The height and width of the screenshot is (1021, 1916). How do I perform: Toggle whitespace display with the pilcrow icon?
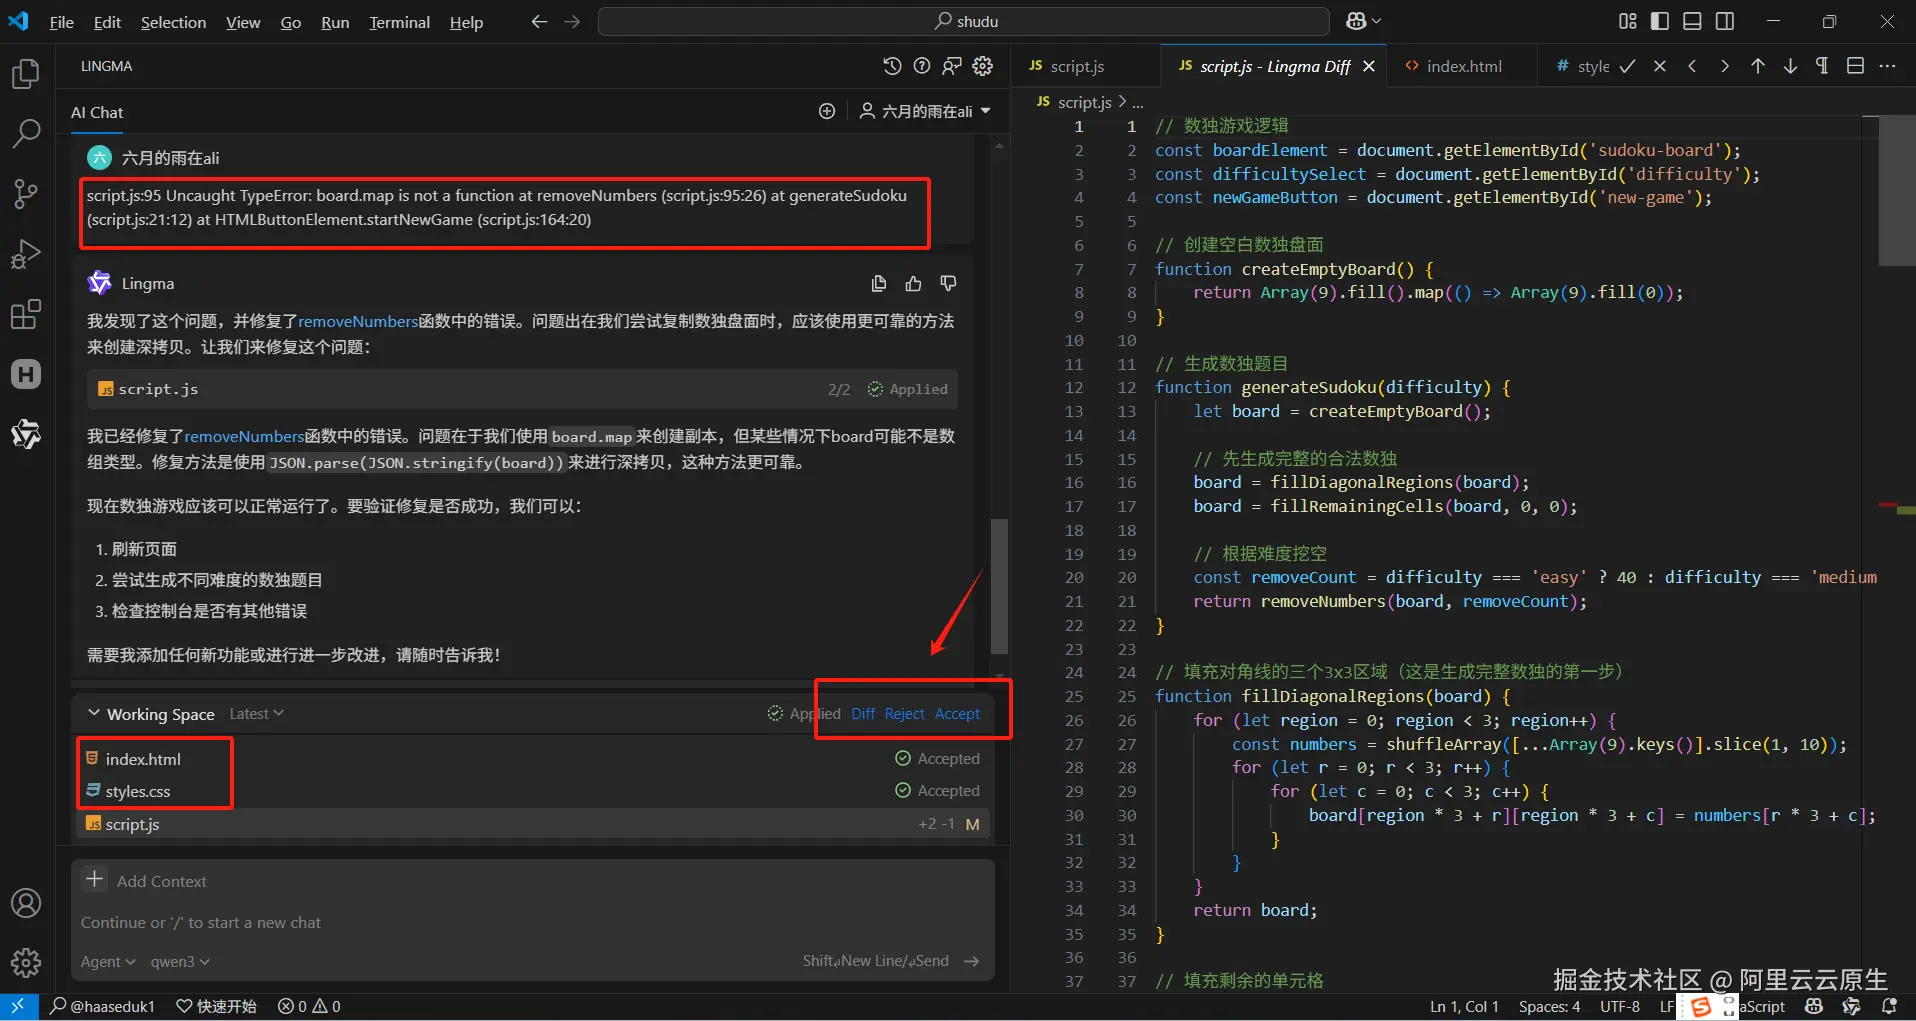pos(1822,66)
